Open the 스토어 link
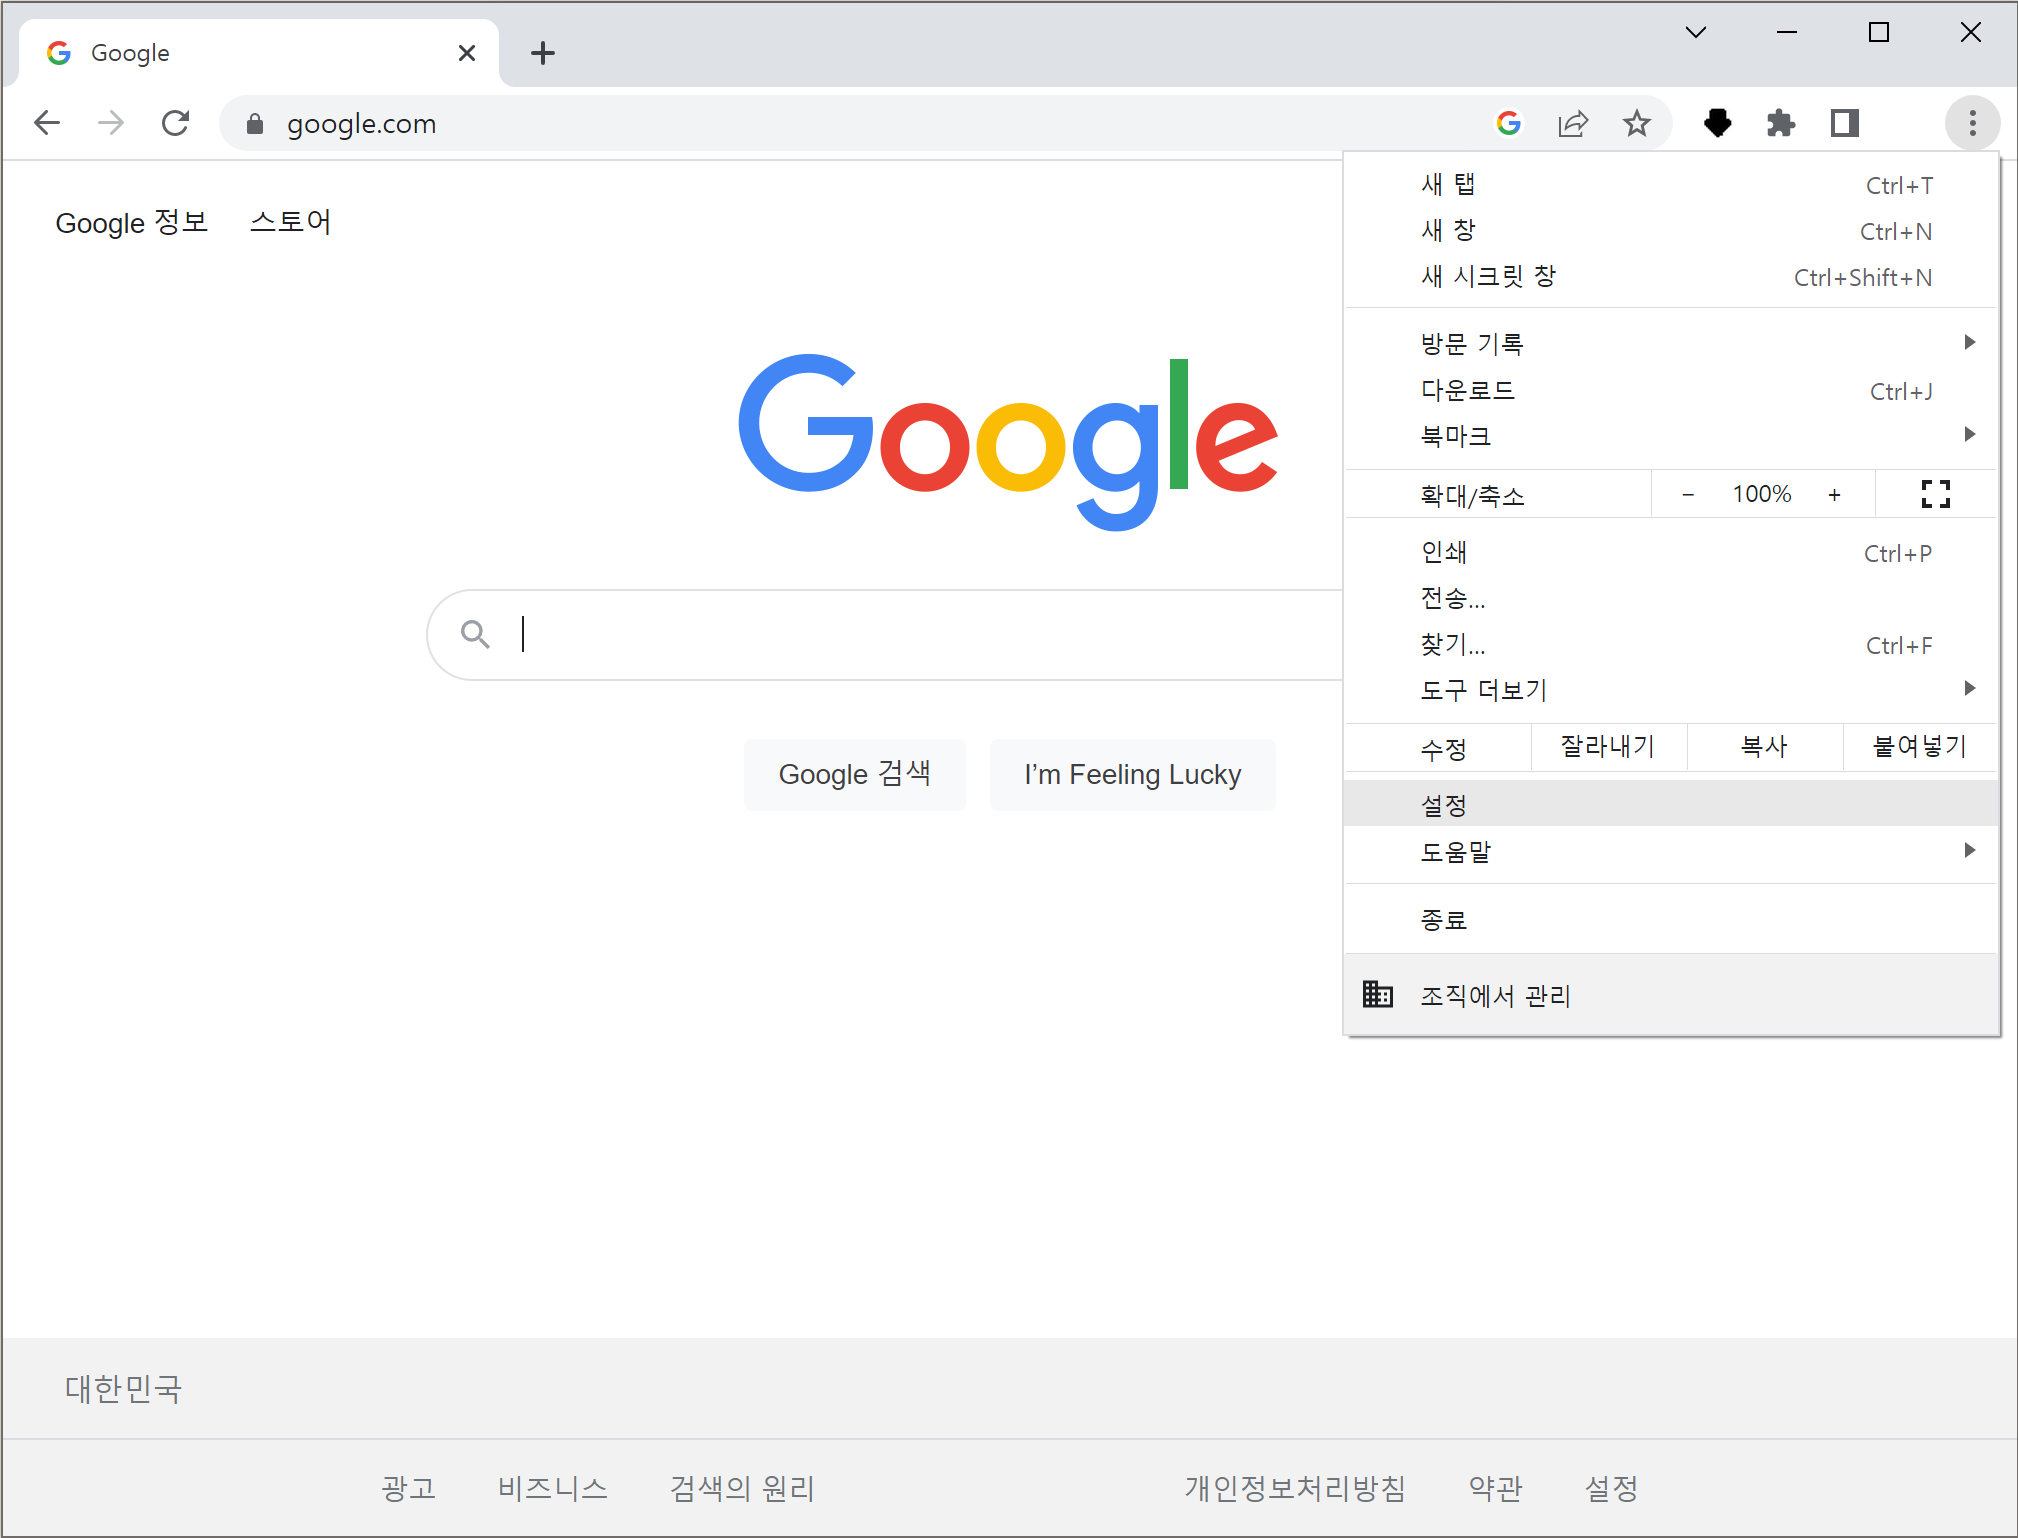2018x1538 pixels. point(290,222)
